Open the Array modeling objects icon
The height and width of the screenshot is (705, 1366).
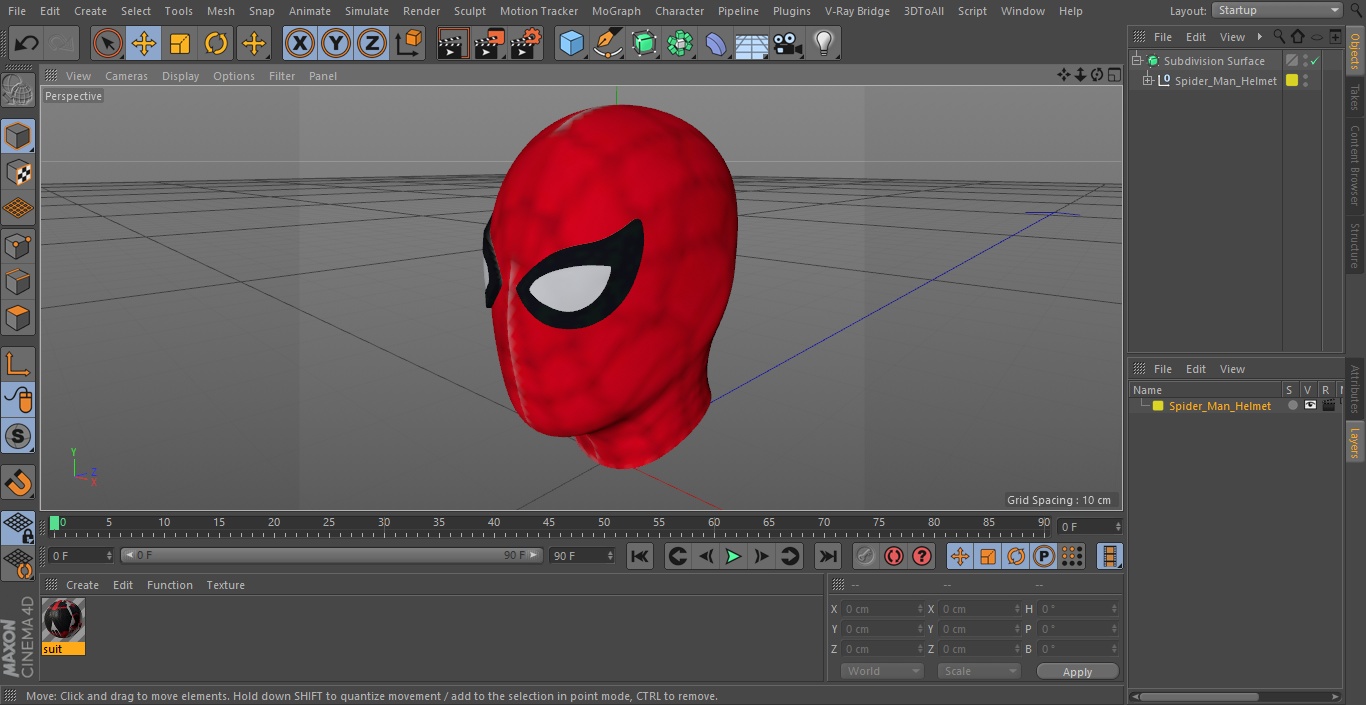[x=680, y=43]
